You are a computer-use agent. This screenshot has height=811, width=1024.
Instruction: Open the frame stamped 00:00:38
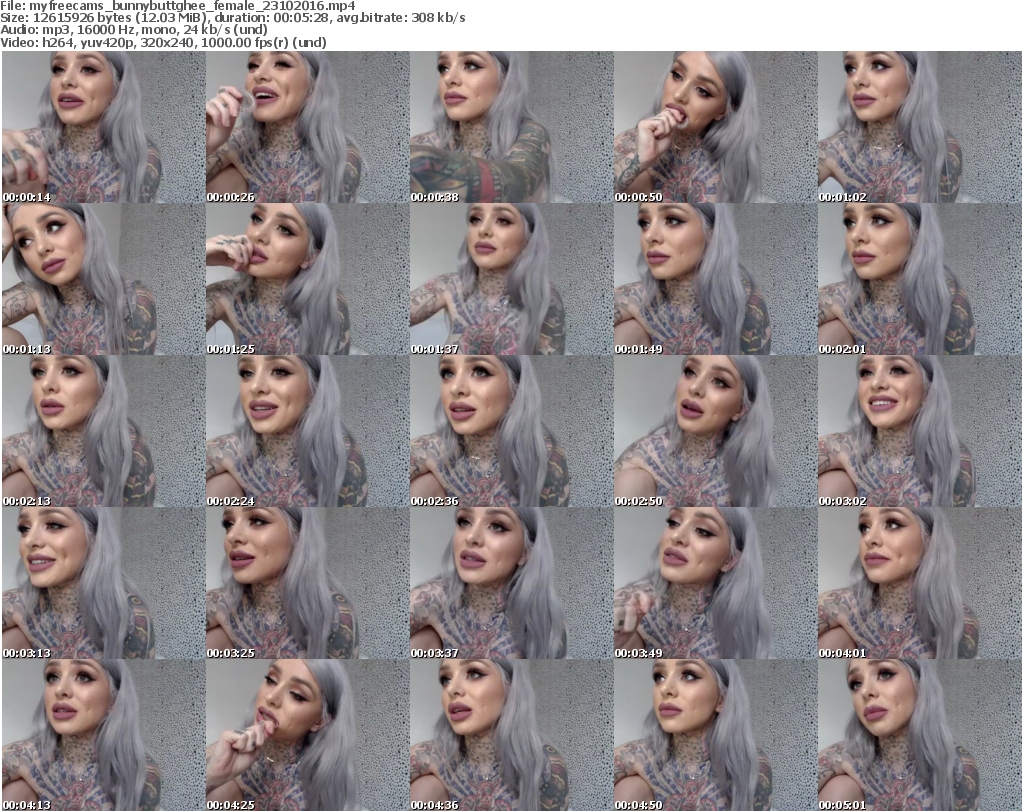pos(512,127)
